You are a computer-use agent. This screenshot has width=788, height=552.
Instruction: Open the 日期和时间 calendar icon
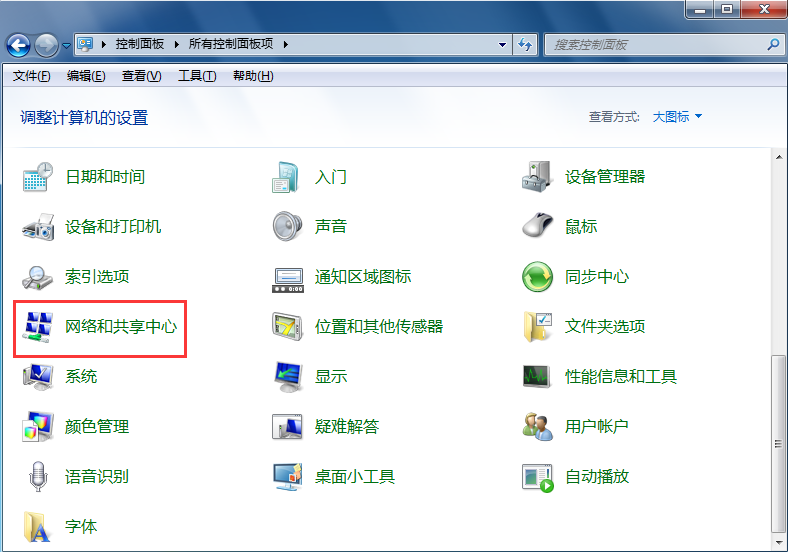[x=38, y=177]
